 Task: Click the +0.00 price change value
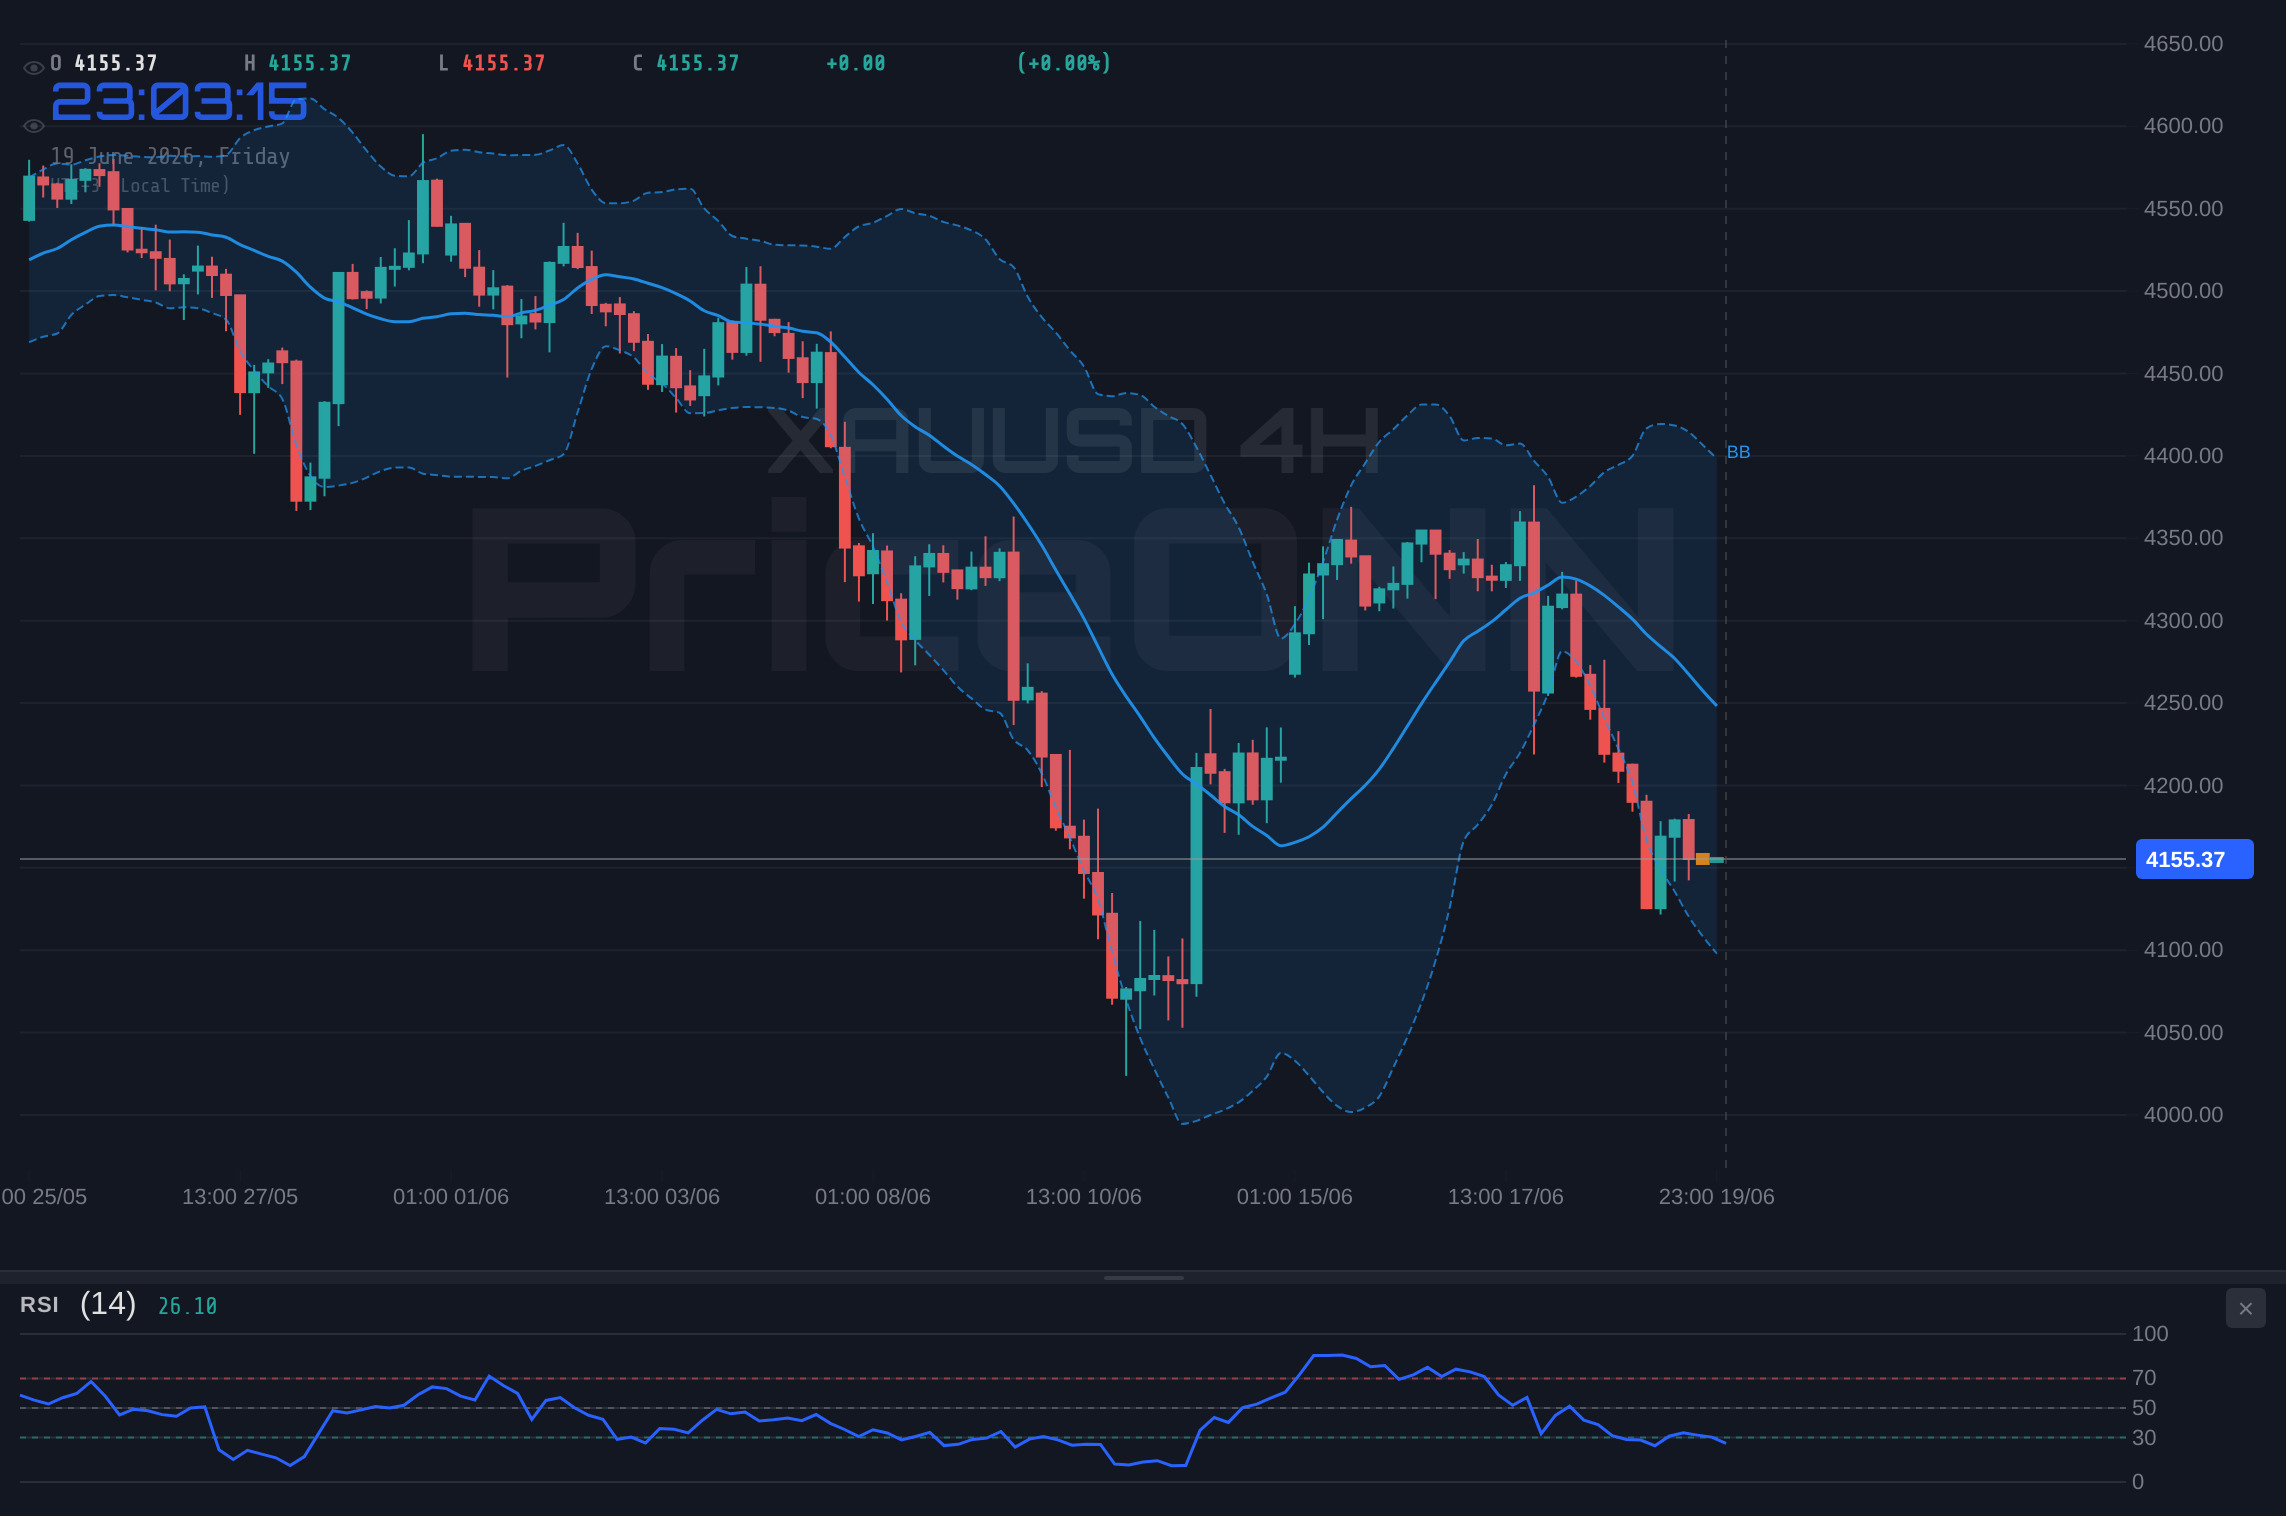pos(856,63)
